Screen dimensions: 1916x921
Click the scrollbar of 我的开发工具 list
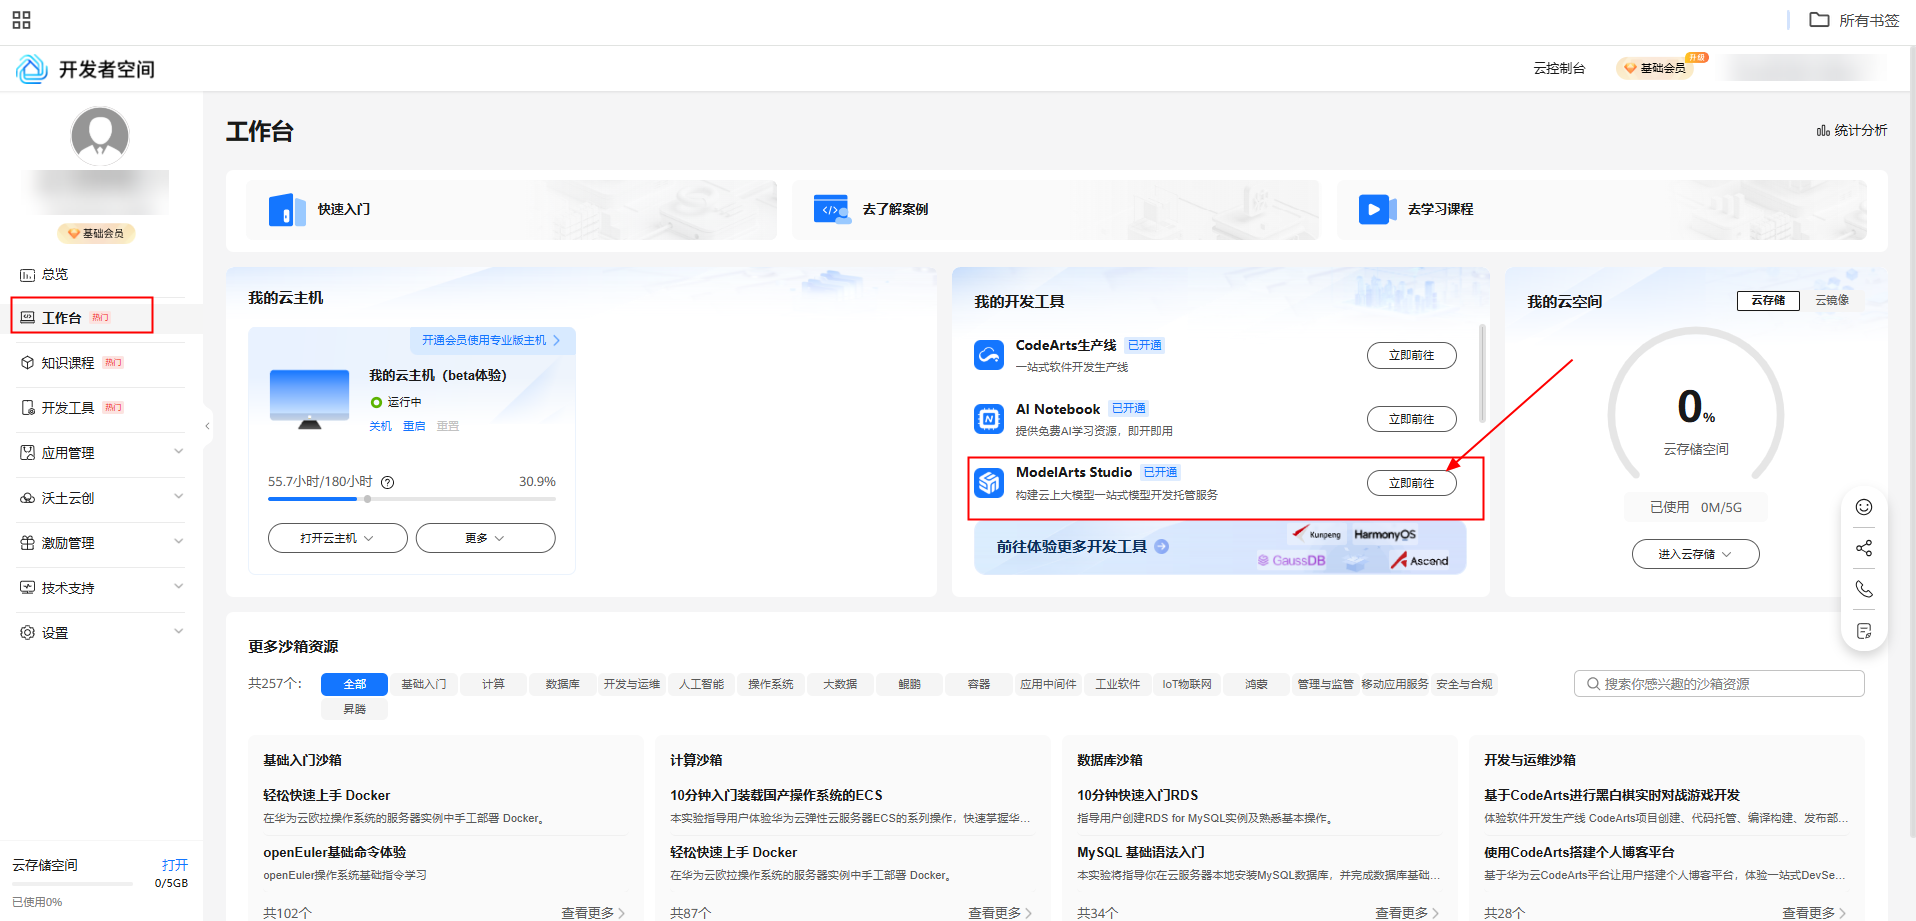click(x=1482, y=372)
